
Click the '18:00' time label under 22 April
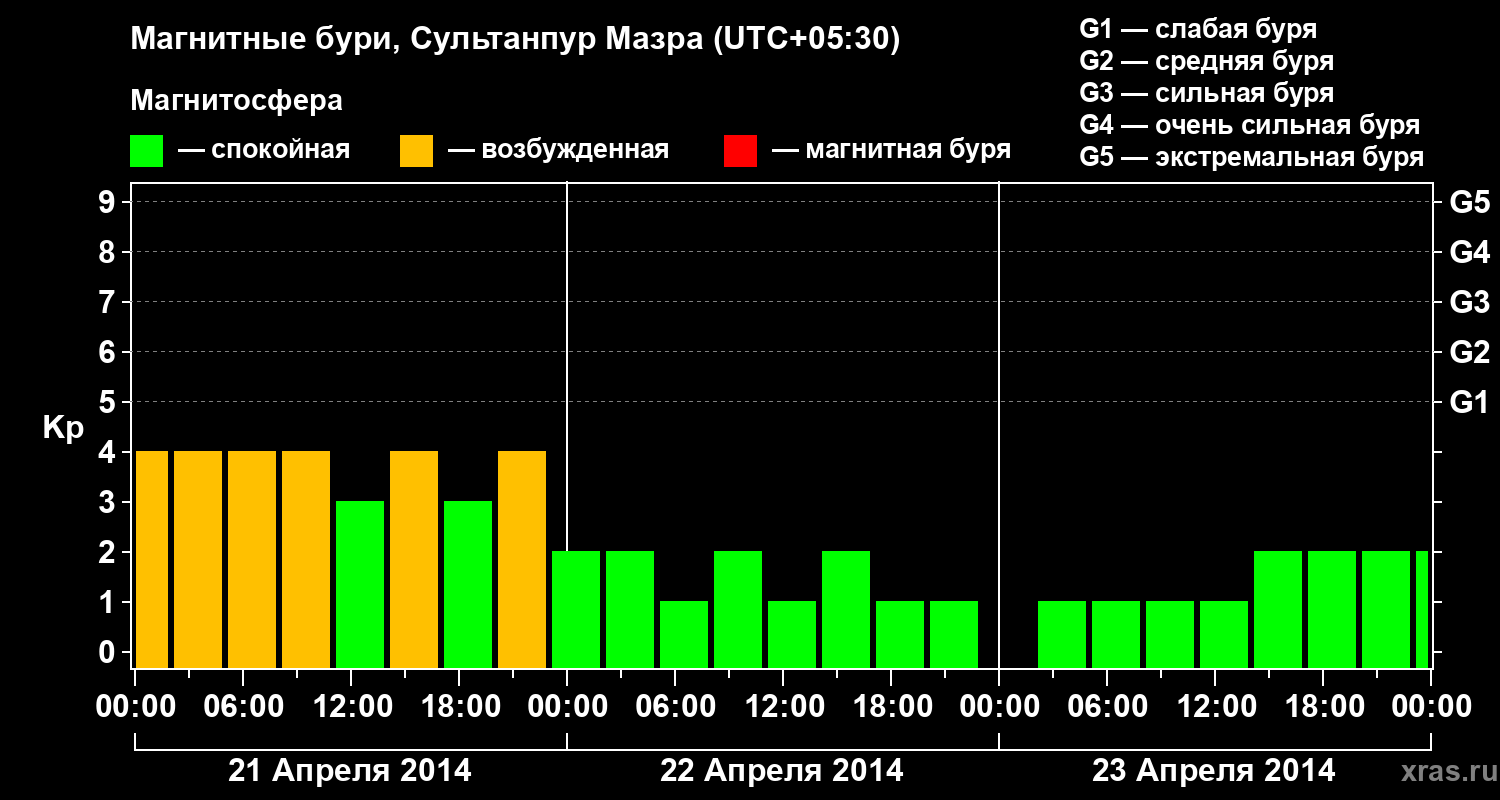click(x=891, y=706)
